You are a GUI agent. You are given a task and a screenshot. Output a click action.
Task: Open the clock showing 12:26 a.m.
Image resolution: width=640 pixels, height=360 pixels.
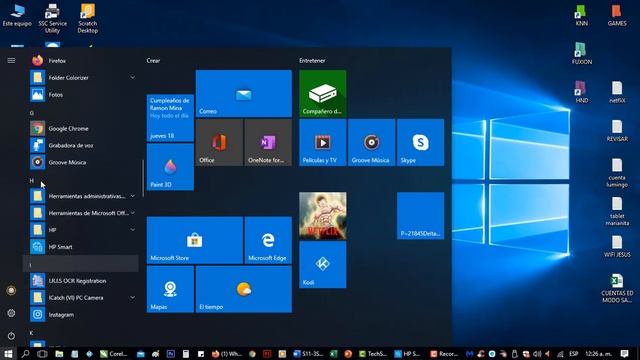point(598,353)
